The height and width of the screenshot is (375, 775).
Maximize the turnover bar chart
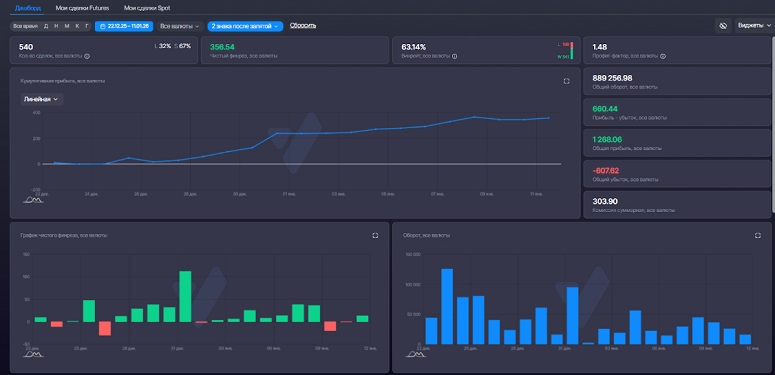[x=758, y=236]
